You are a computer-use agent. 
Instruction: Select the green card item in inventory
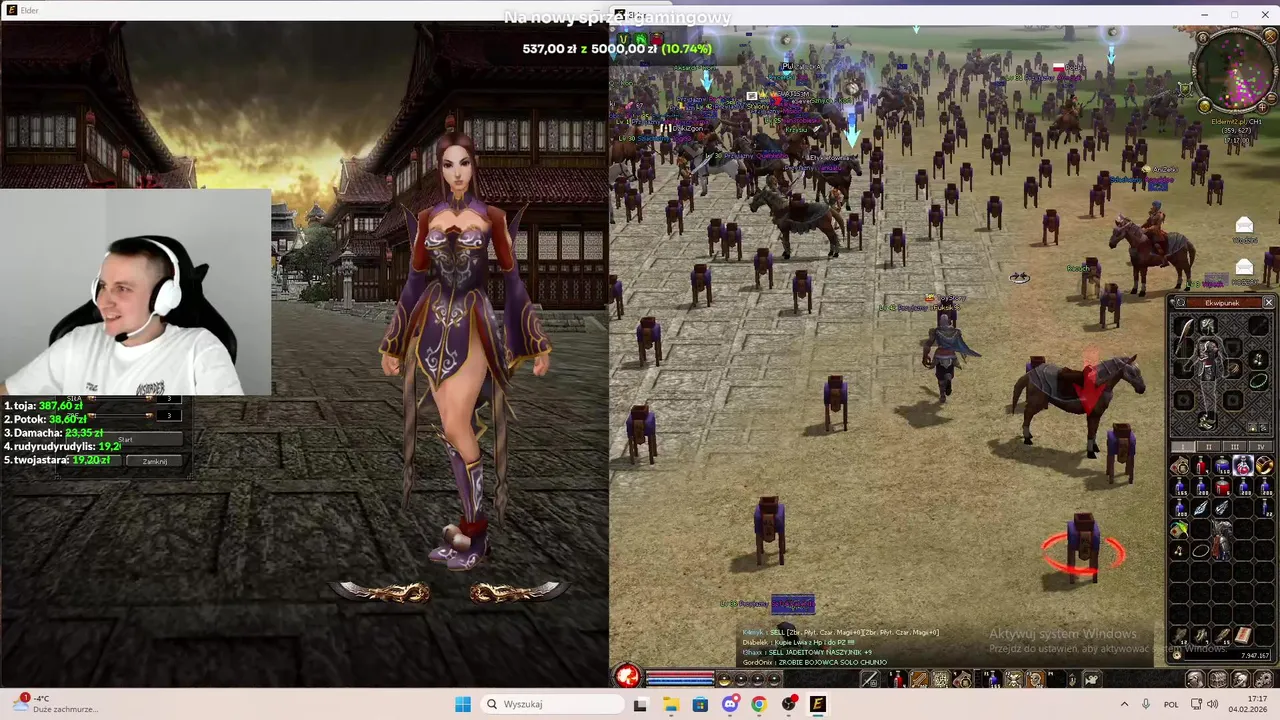click(x=1179, y=529)
